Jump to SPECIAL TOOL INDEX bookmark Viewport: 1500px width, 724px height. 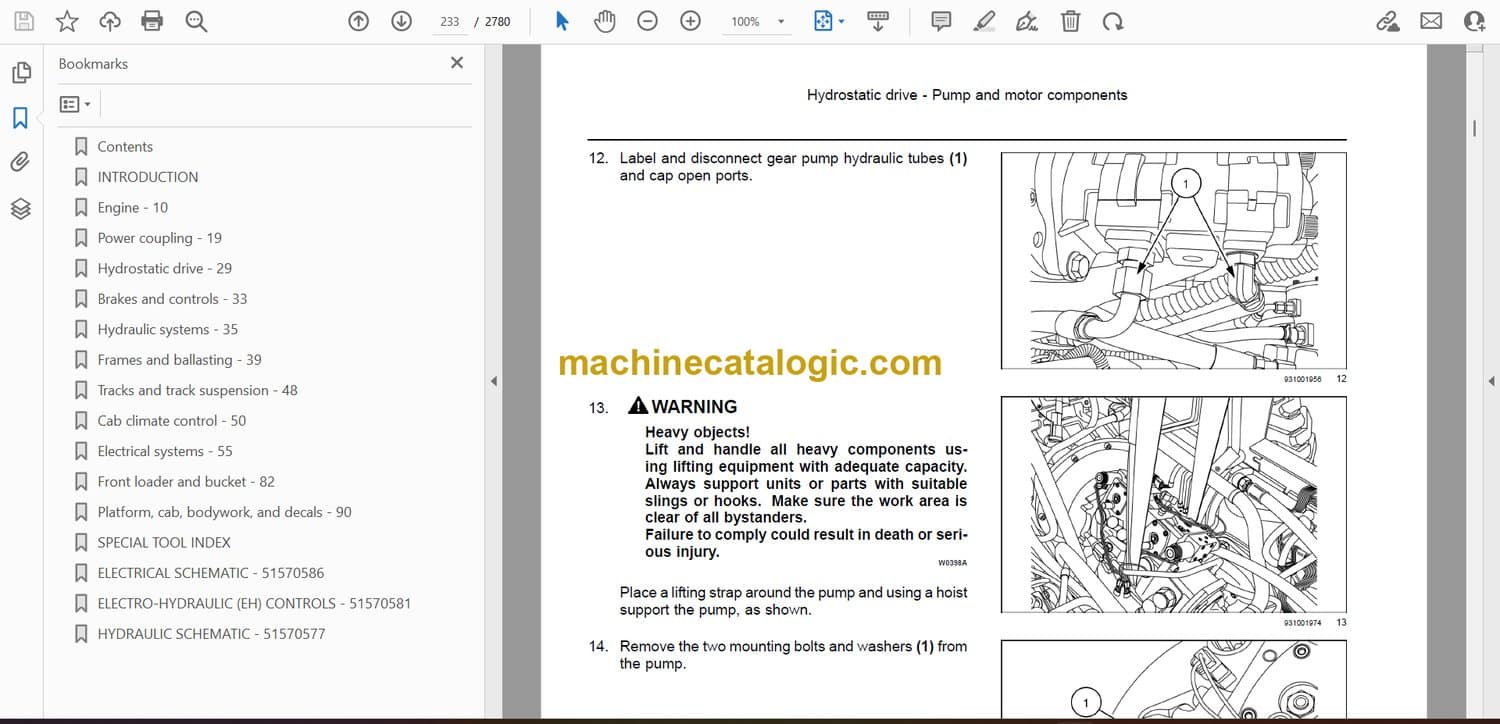pos(163,542)
